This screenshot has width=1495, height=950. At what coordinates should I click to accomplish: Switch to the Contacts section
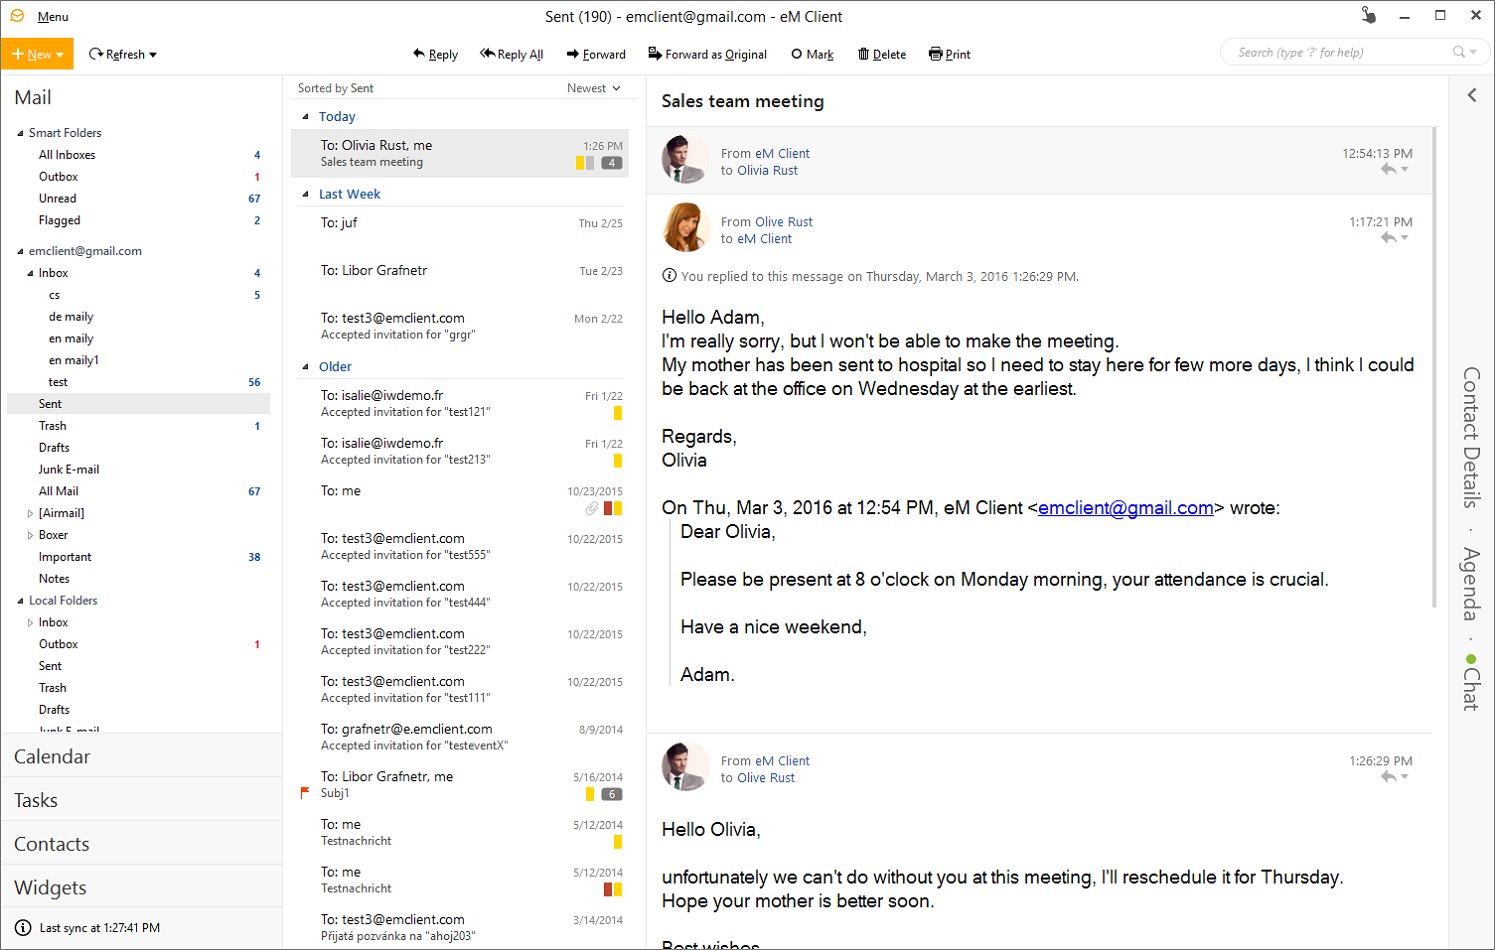click(x=141, y=844)
